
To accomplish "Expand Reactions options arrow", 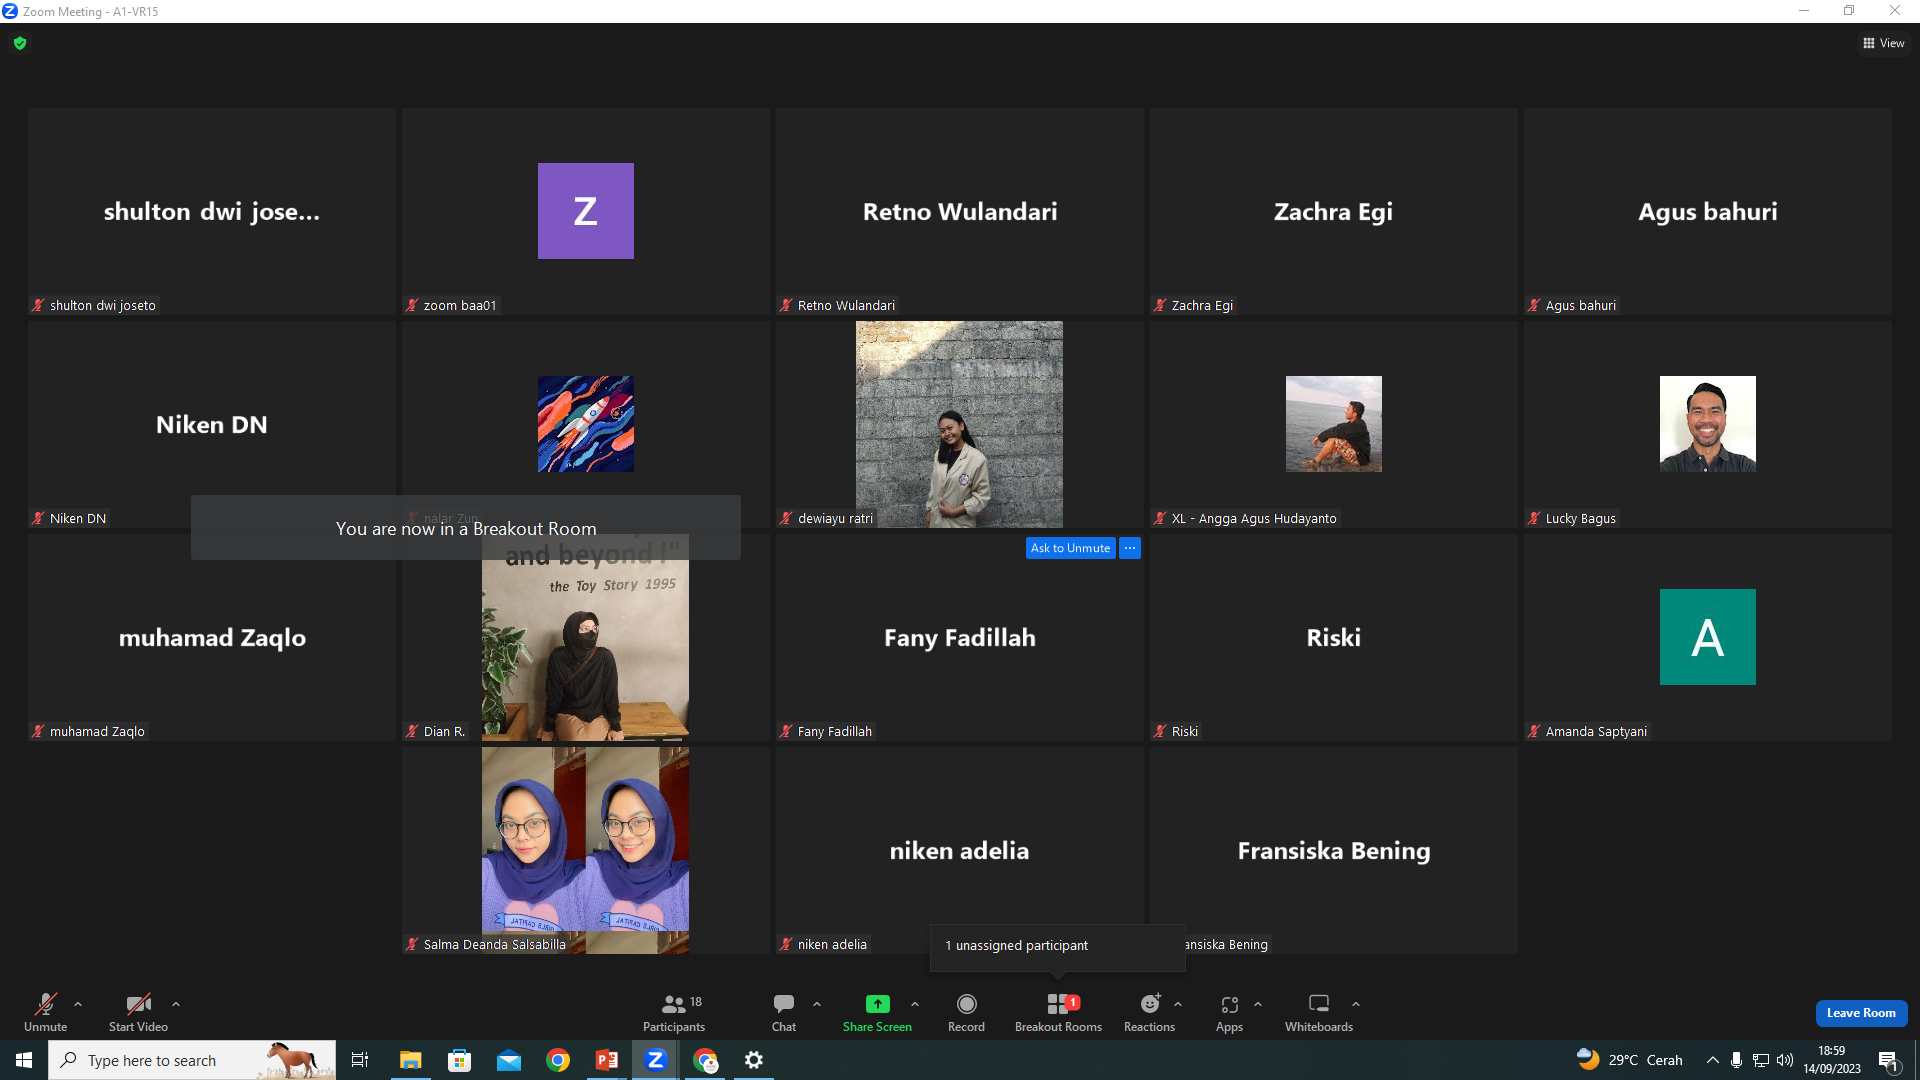I will (1178, 1004).
